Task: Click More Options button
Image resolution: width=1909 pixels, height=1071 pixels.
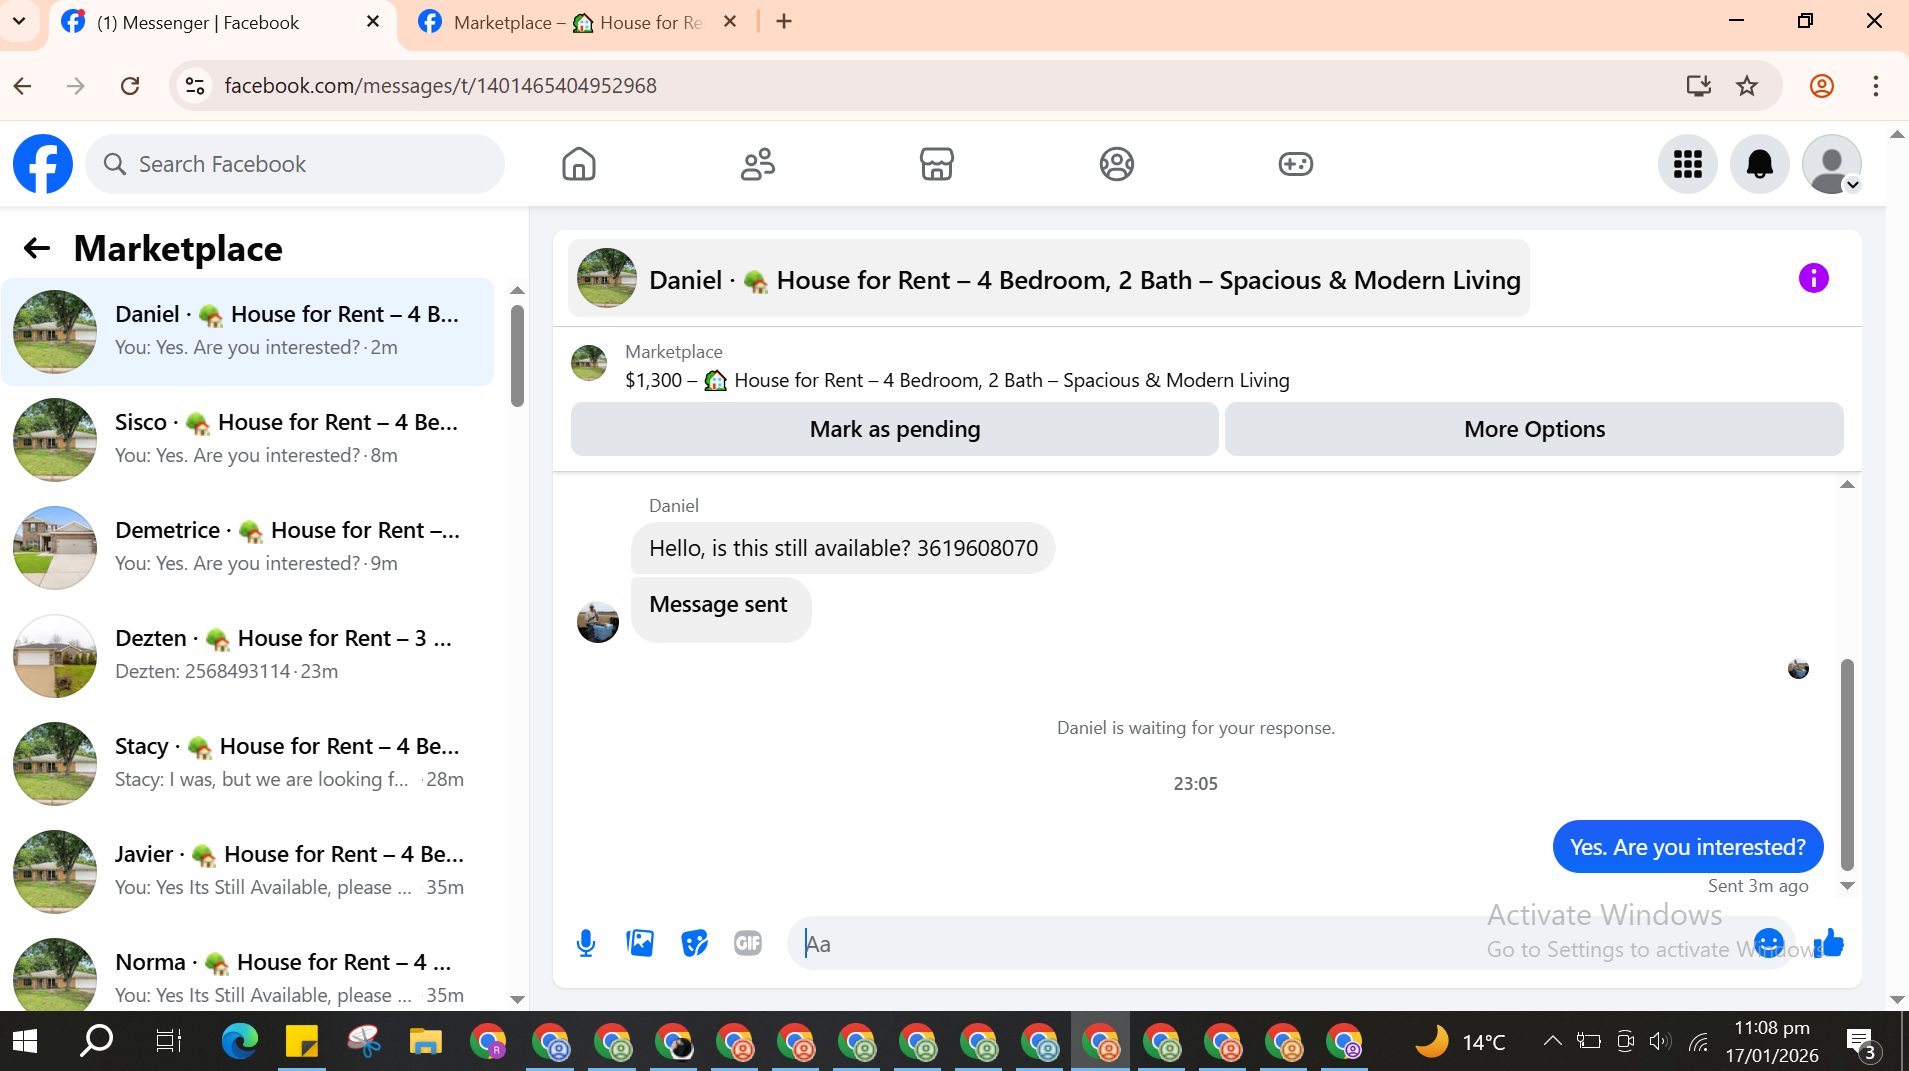Action: tap(1534, 429)
